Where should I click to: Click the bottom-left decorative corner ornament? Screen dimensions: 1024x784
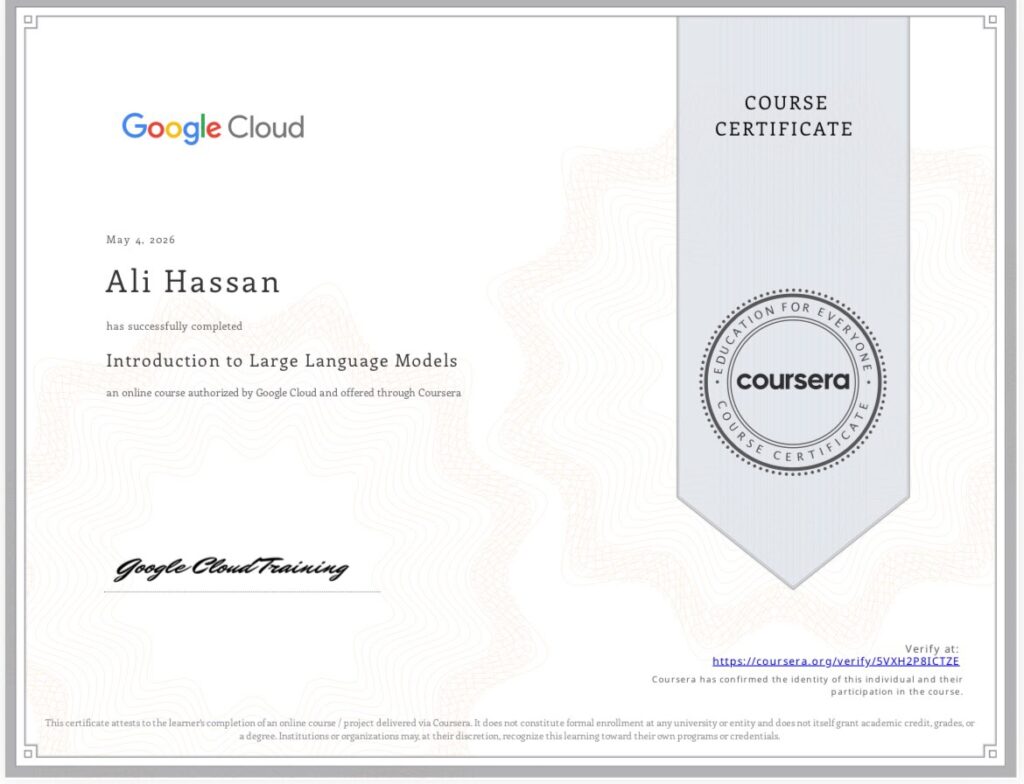(x=29, y=752)
